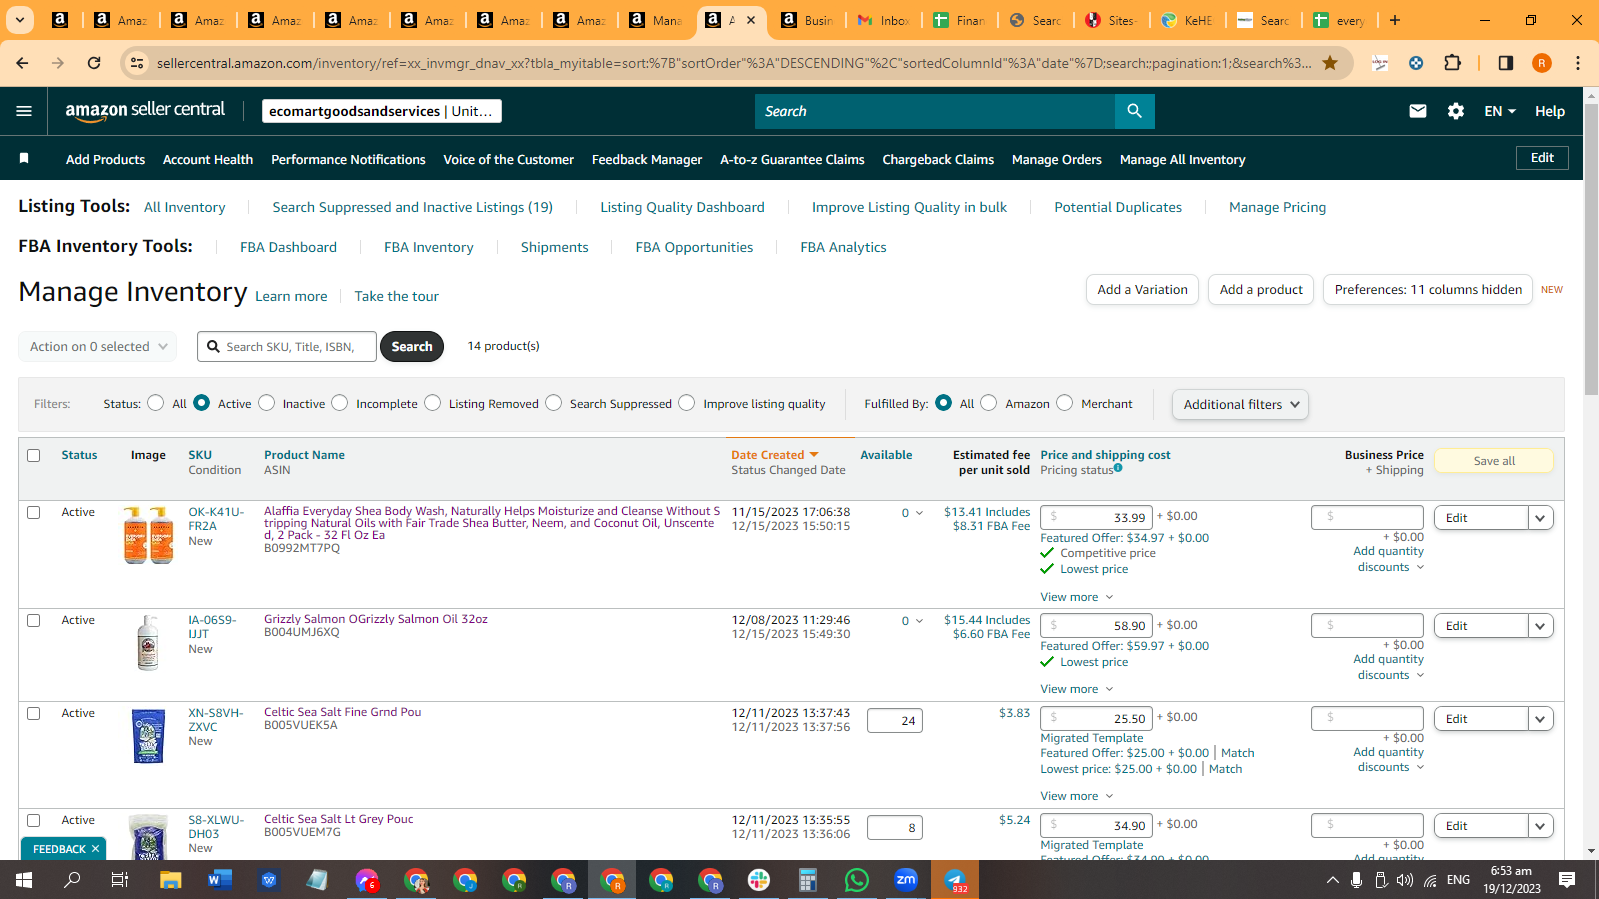Select the Active status filter

[x=202, y=403]
